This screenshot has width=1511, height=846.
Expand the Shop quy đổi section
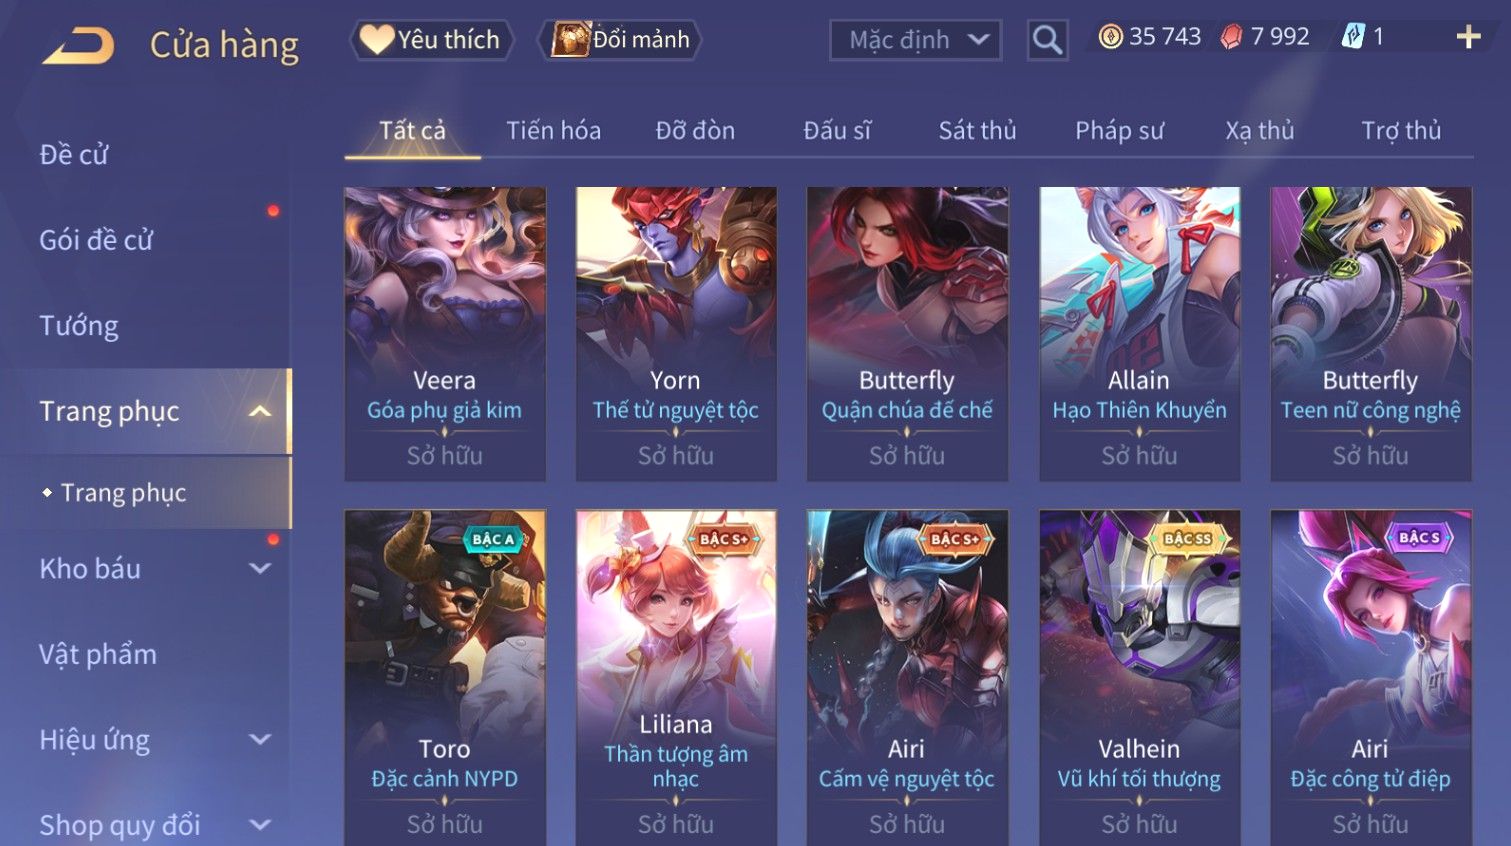point(260,825)
